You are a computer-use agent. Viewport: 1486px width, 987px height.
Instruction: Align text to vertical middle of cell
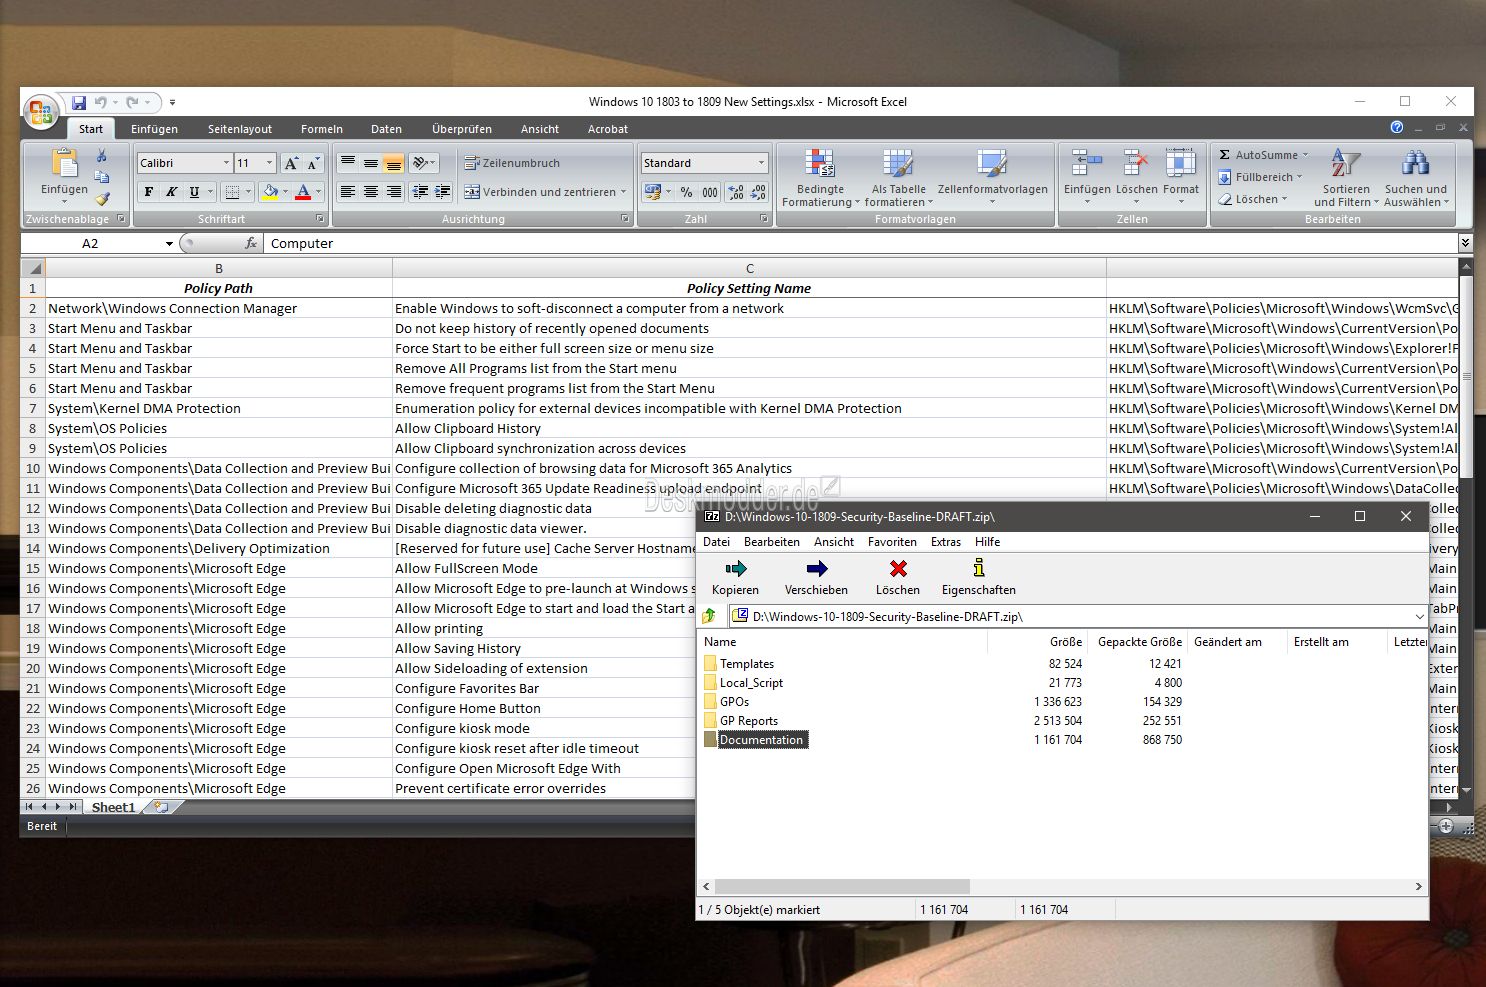[x=371, y=163]
